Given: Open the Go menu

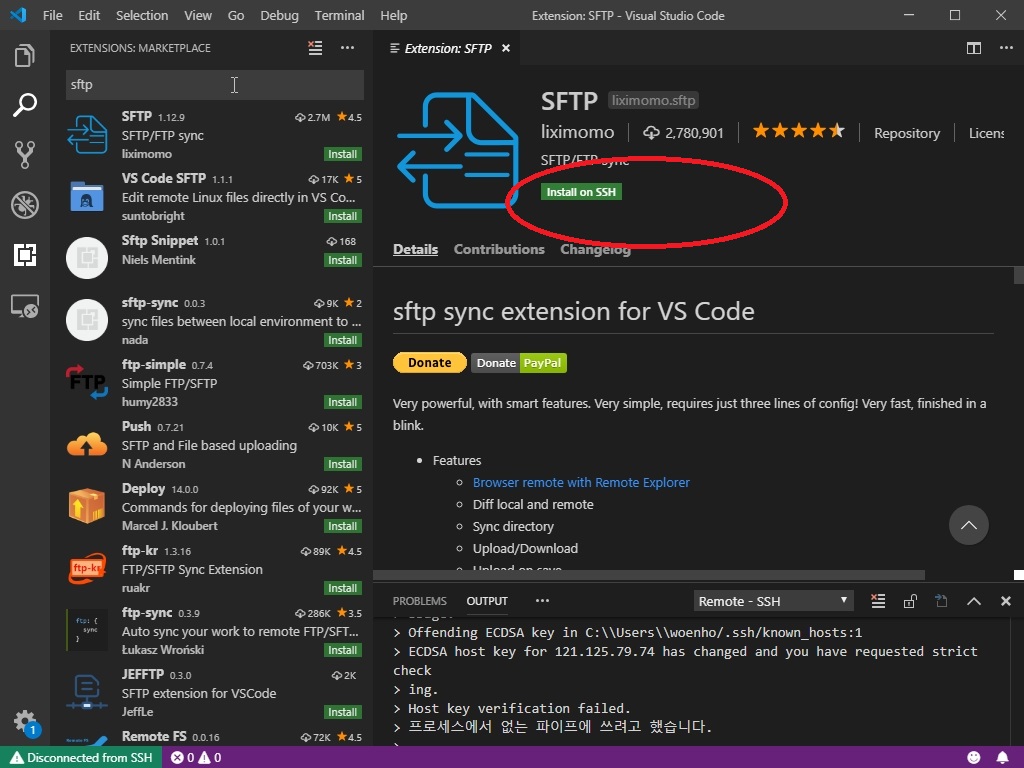Looking at the screenshot, I should tap(236, 15).
